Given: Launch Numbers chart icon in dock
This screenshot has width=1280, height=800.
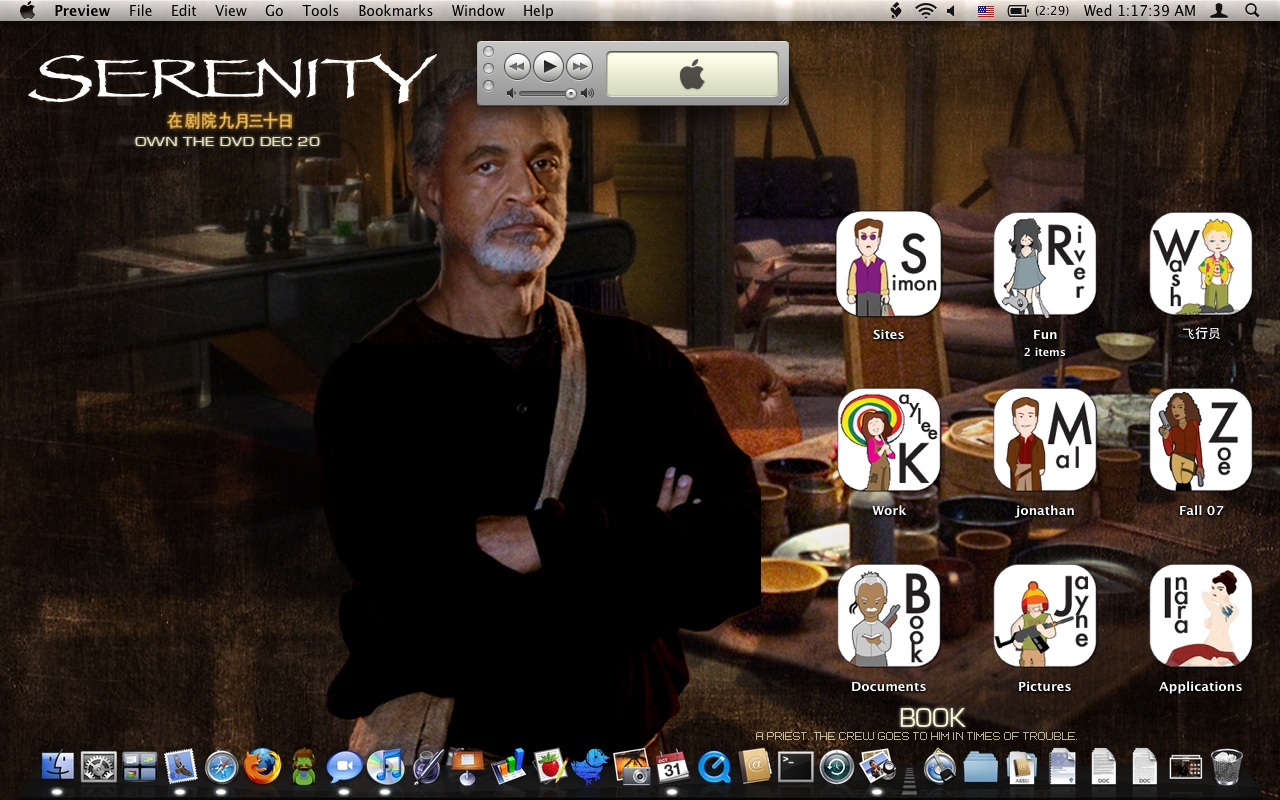Looking at the screenshot, I should tap(508, 767).
